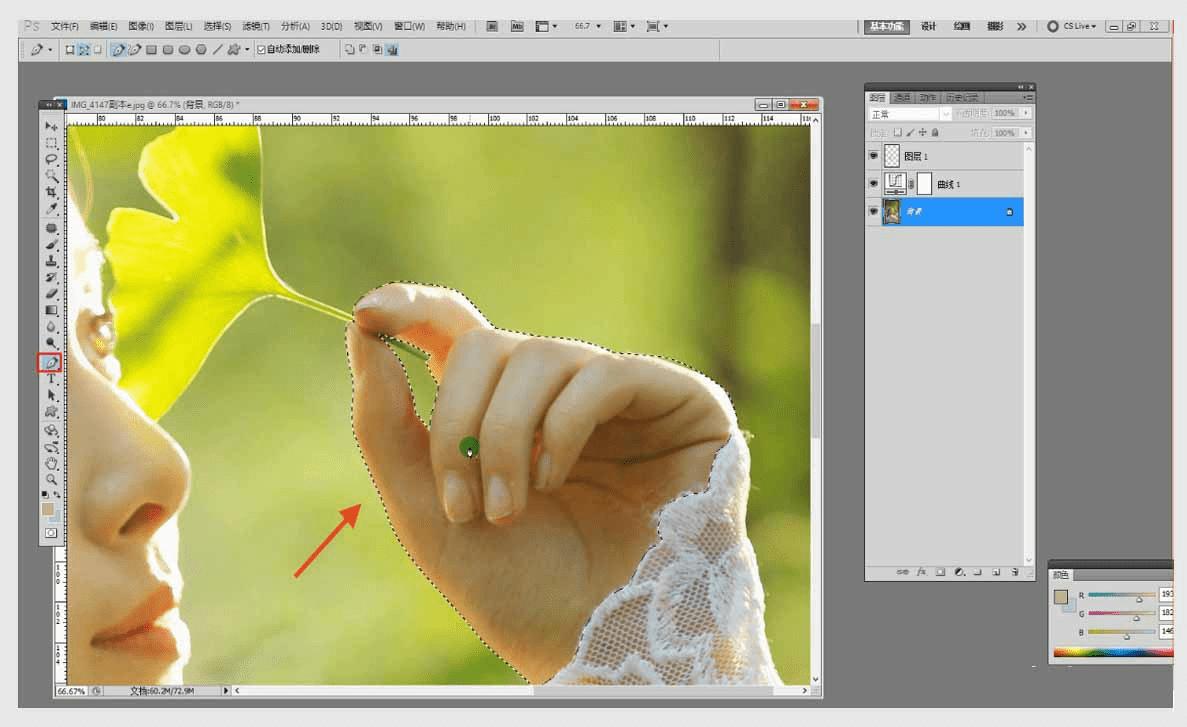Pick the Horizontal Type tool
This screenshot has width=1187, height=727.
[51, 380]
